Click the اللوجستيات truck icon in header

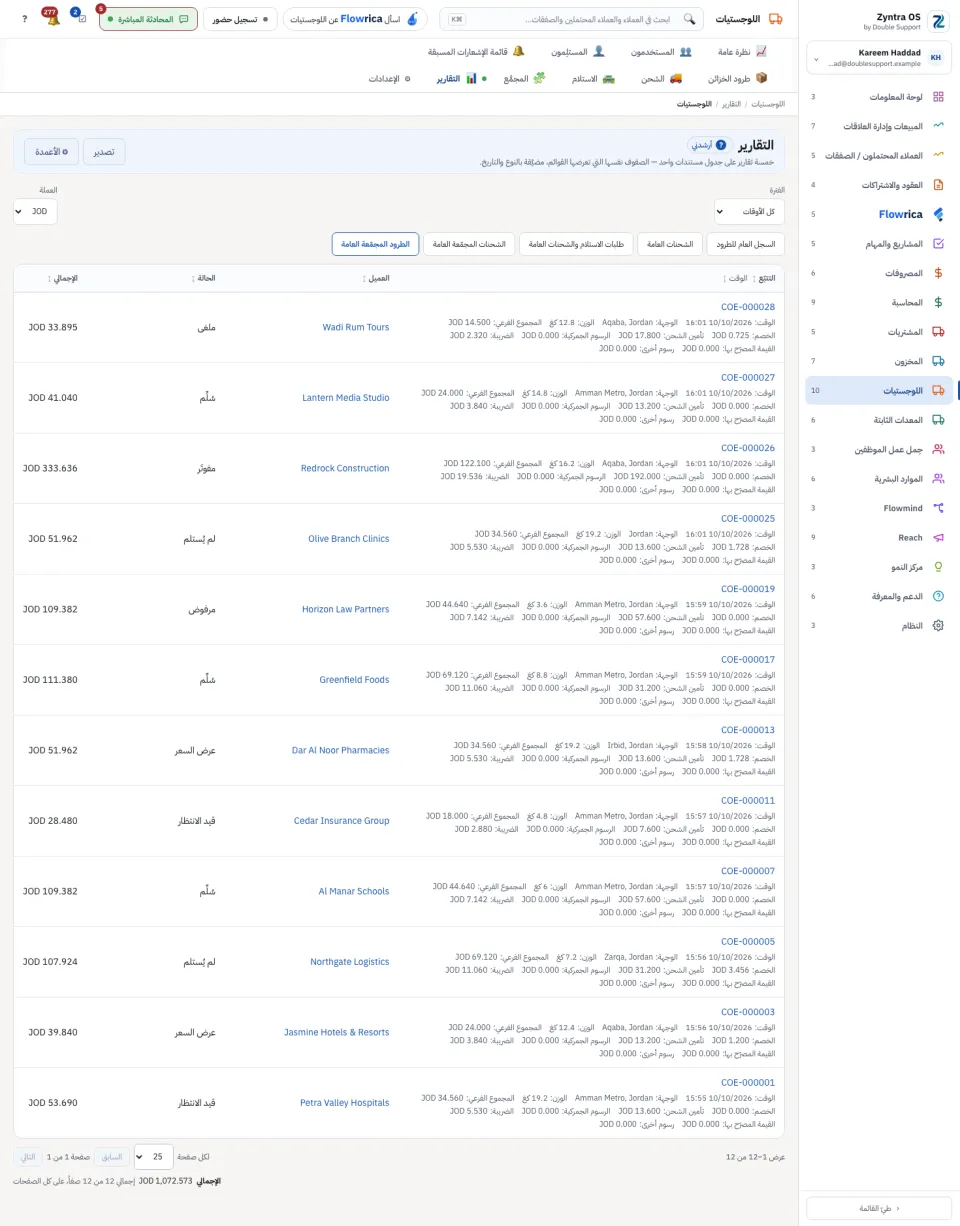coord(777,19)
